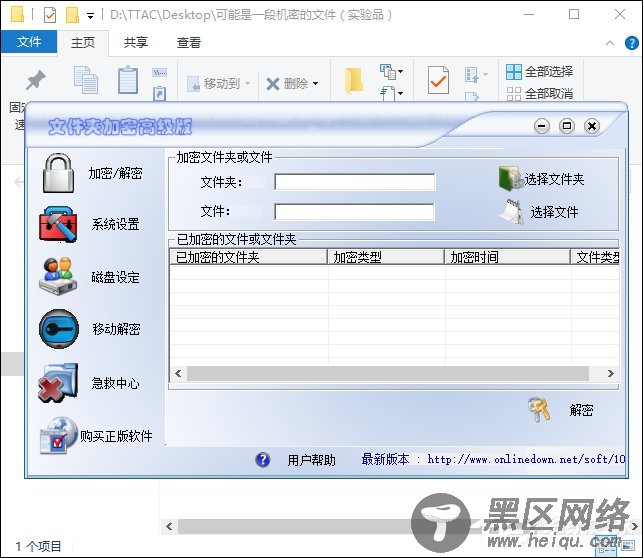Click the Explorer ribbon paste clipboard icon
643x558 pixels.
click(x=128, y=80)
